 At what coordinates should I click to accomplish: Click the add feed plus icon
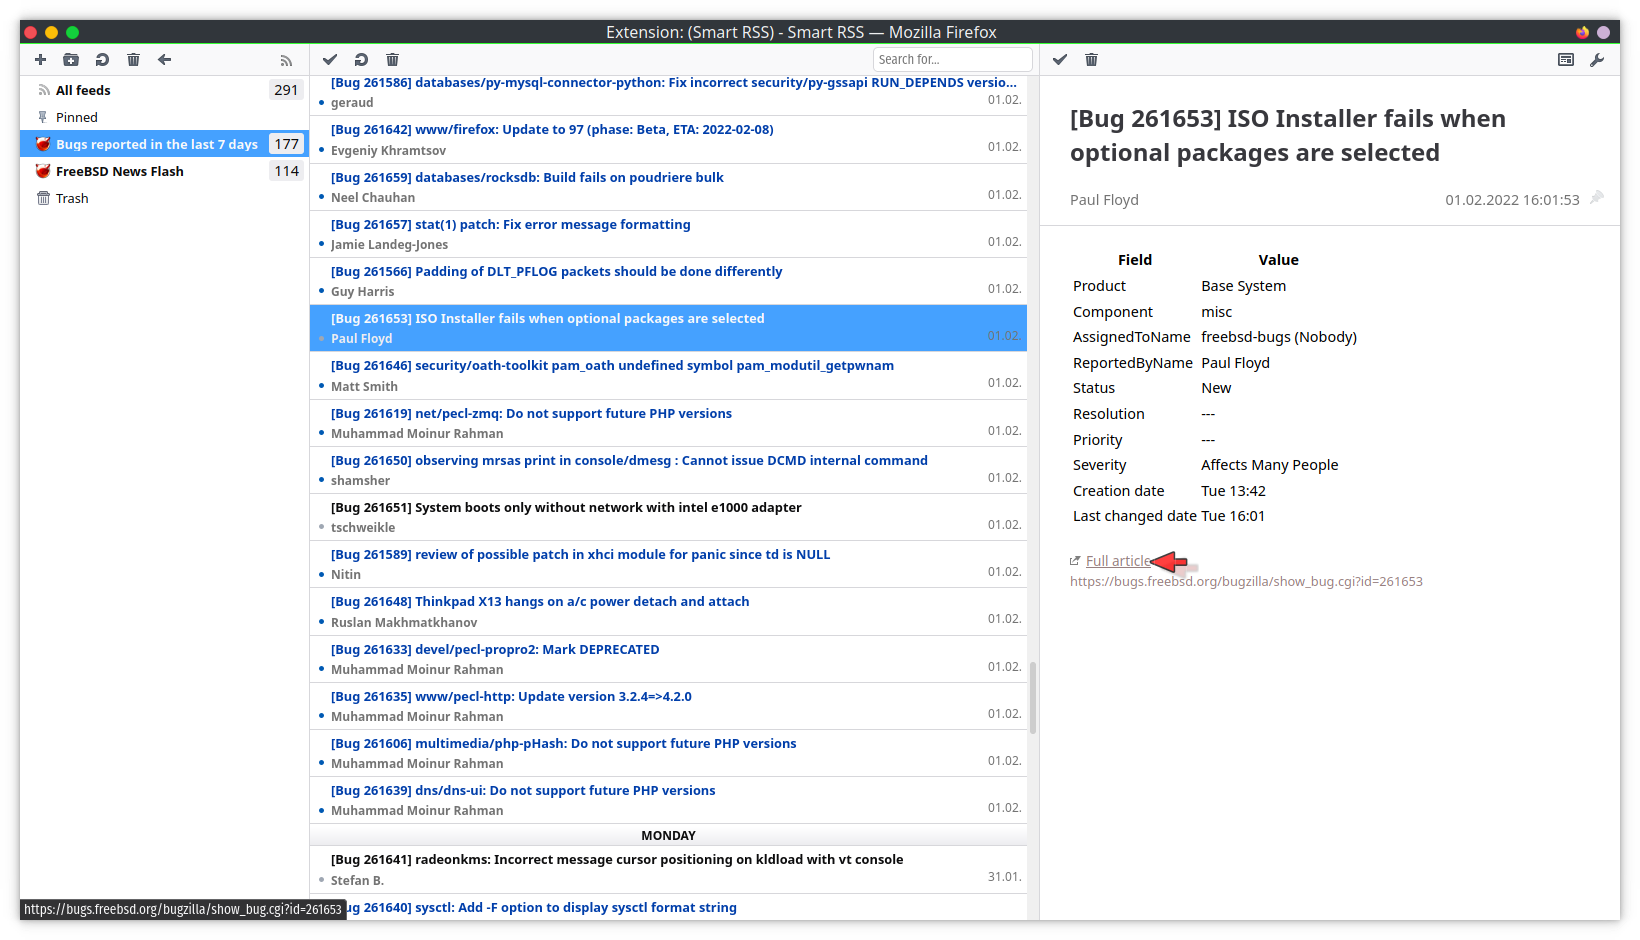(40, 60)
